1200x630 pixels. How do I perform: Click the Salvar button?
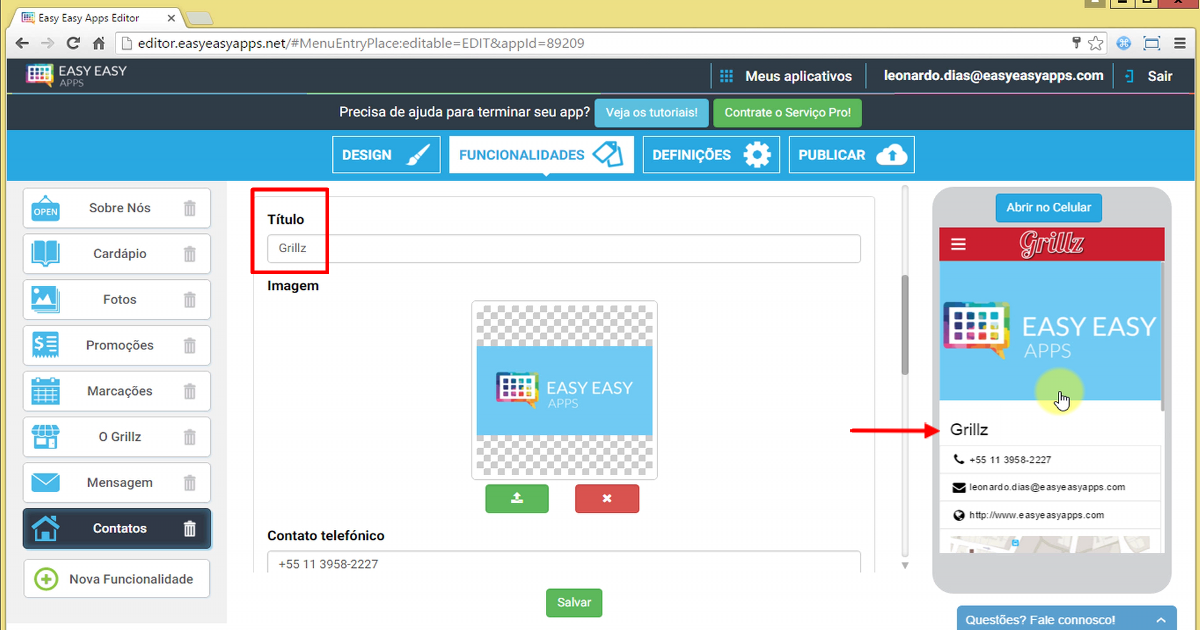point(574,603)
